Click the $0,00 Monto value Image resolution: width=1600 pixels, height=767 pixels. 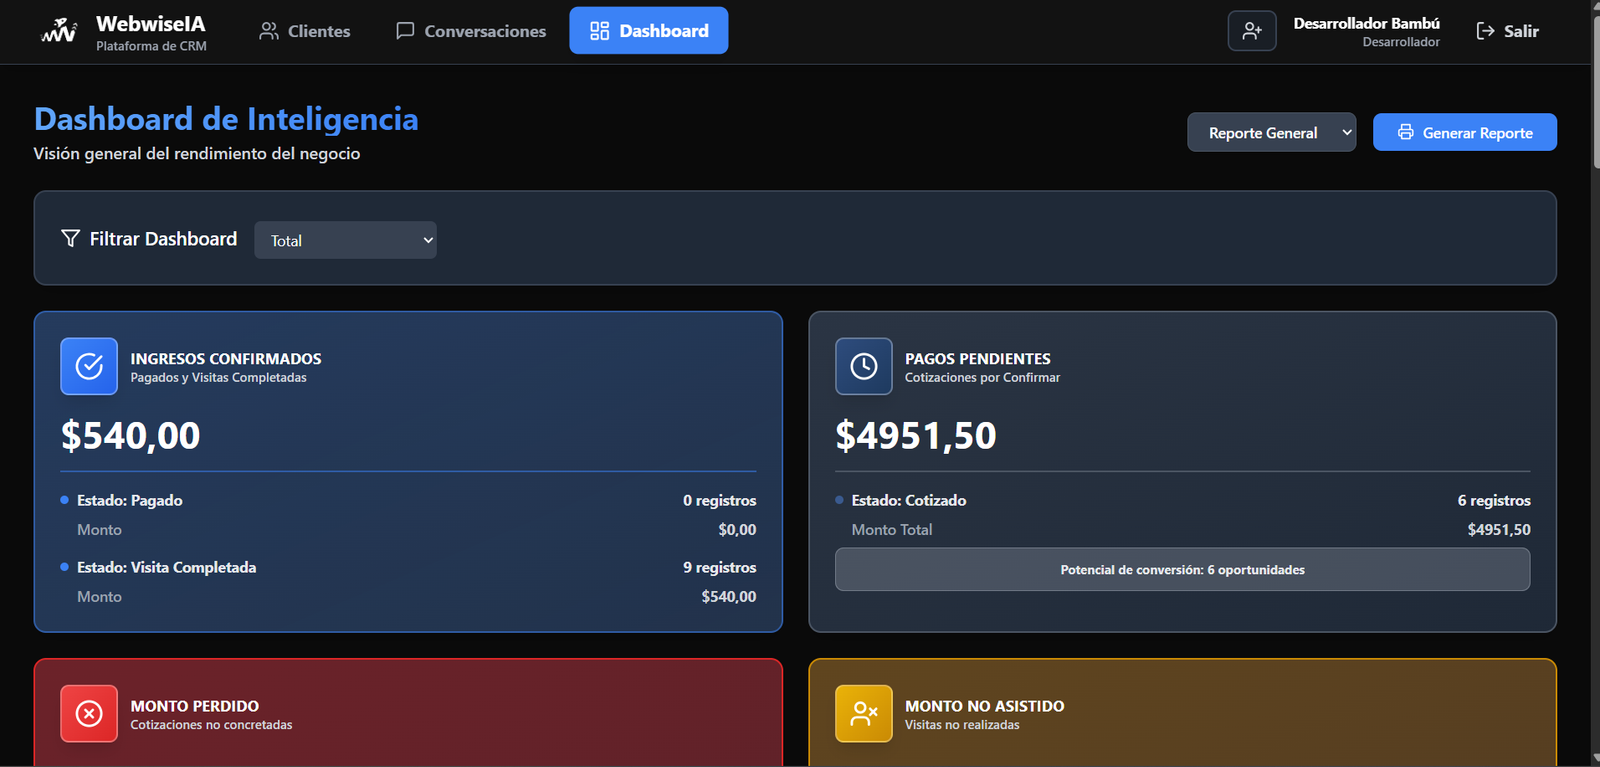(x=737, y=529)
